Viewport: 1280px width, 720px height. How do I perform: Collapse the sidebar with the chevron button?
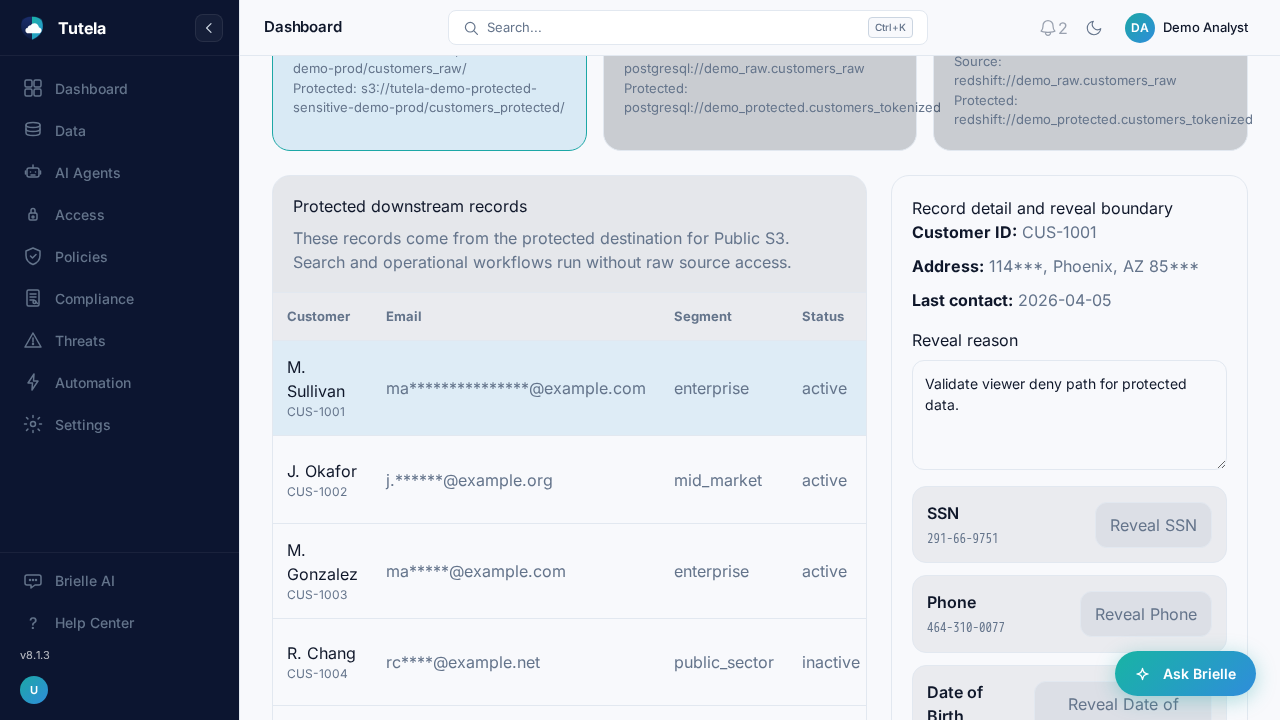[208, 28]
